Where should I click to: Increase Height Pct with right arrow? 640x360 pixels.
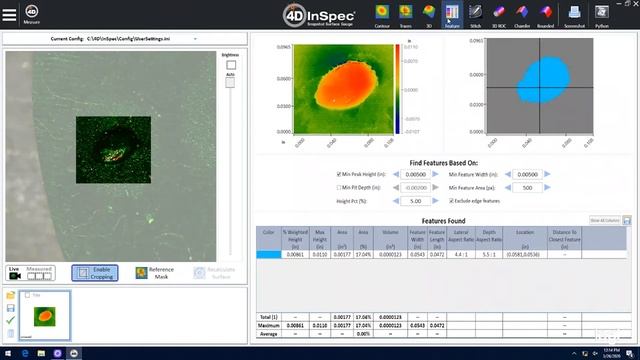tap(436, 201)
